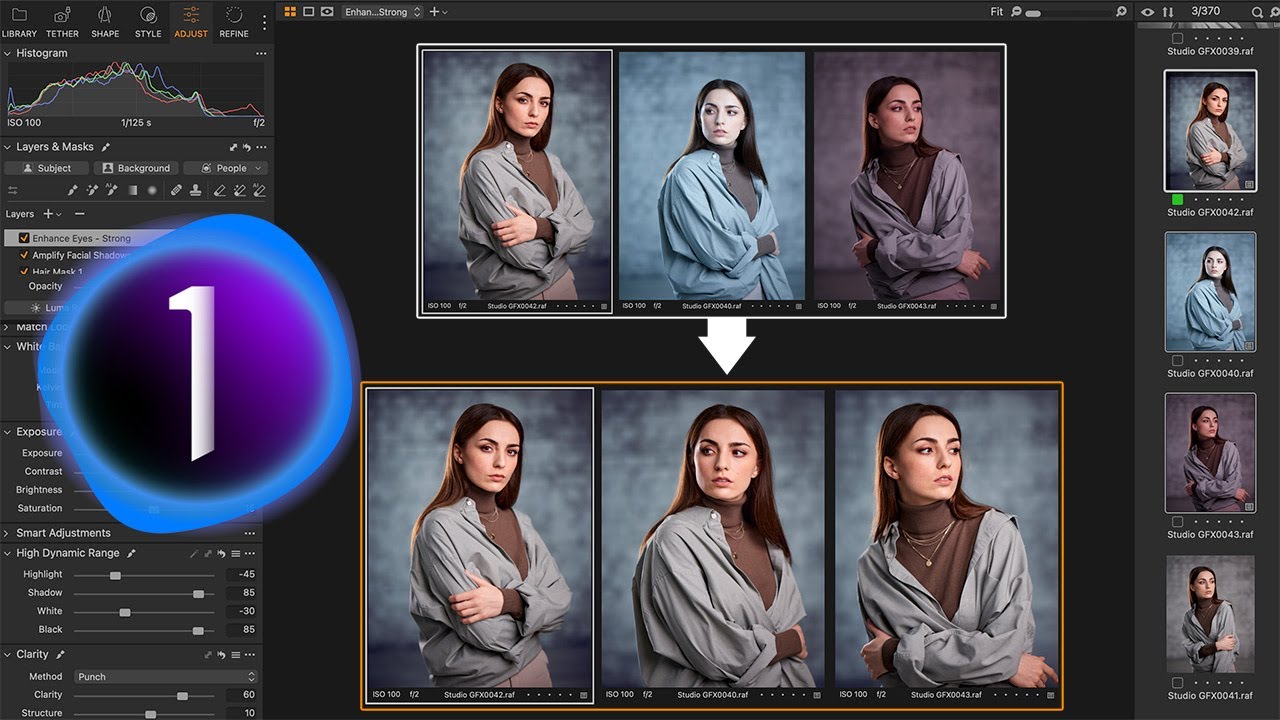Delete layer with minus button
The image size is (1280, 720).
click(x=80, y=214)
